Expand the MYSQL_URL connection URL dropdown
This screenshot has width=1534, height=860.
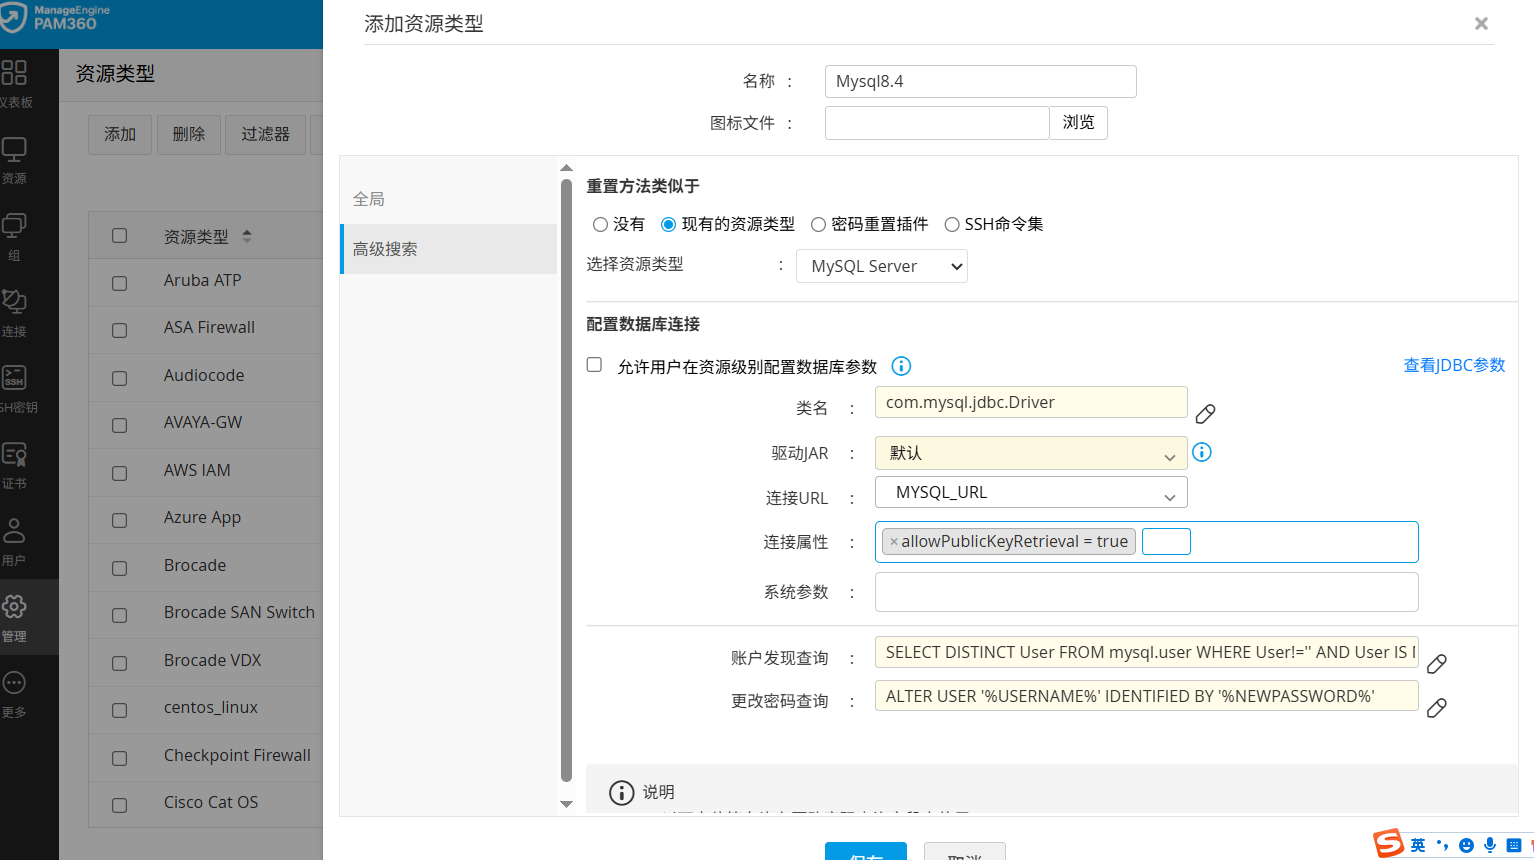pos(1030,493)
